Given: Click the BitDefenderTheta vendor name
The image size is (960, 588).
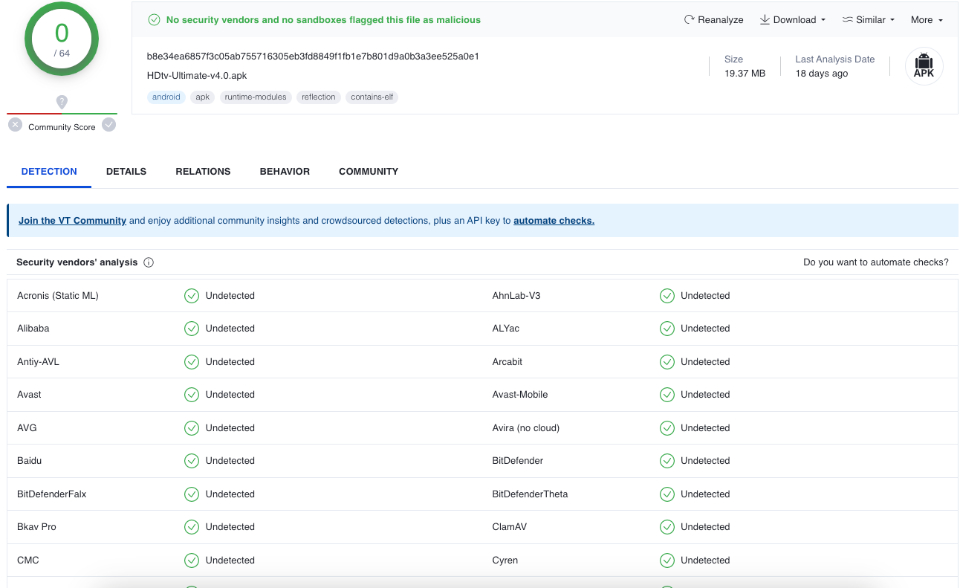Looking at the screenshot, I should (530, 494).
